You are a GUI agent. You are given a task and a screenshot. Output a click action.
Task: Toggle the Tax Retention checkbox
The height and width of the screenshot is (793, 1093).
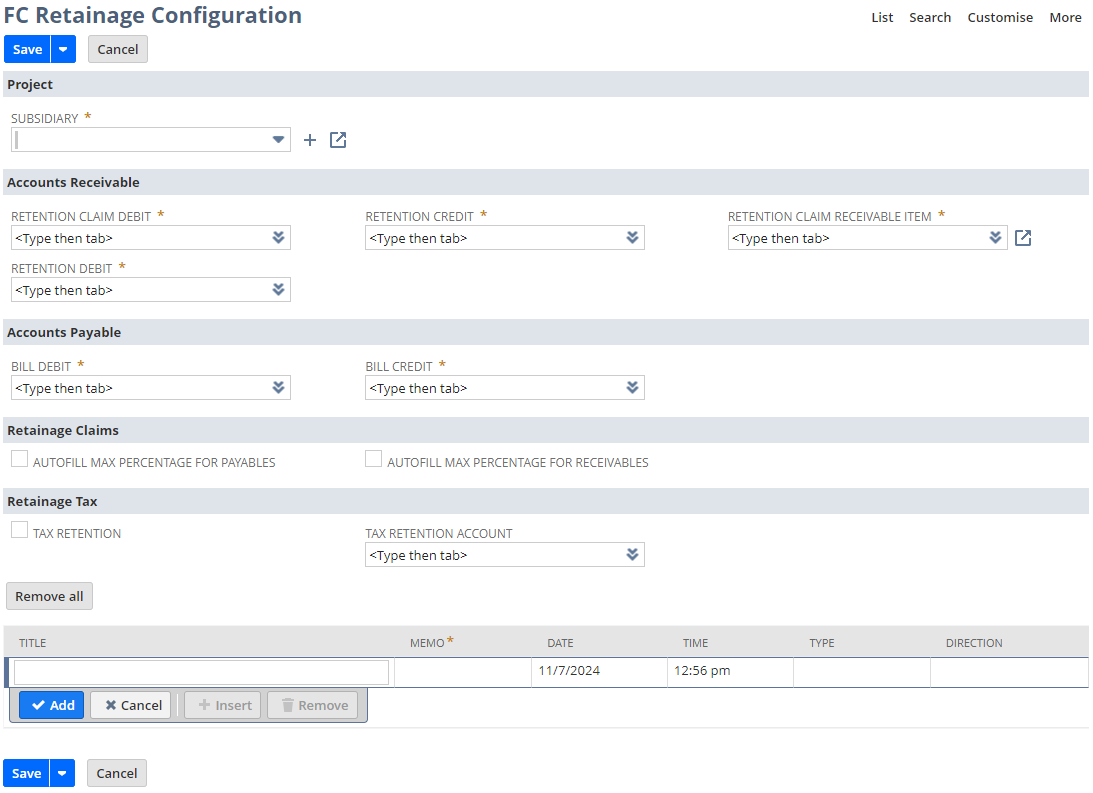click(20, 530)
